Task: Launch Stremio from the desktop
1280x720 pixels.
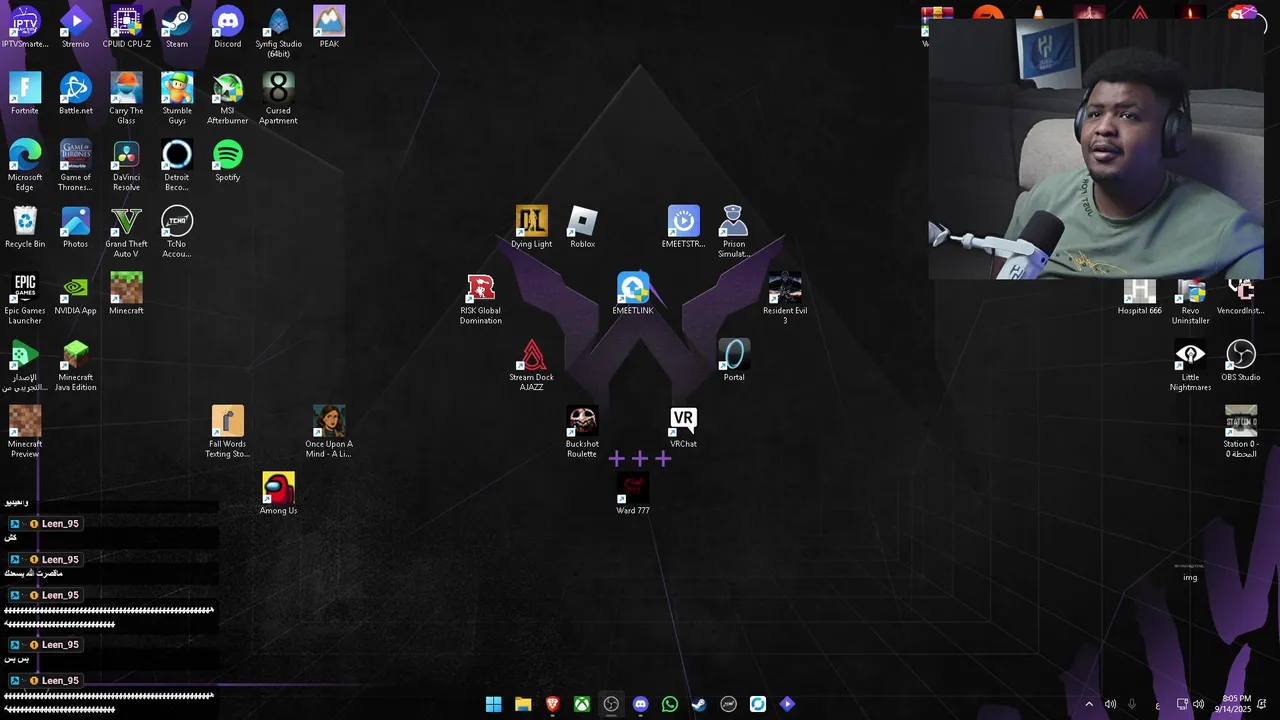Action: 75,27
